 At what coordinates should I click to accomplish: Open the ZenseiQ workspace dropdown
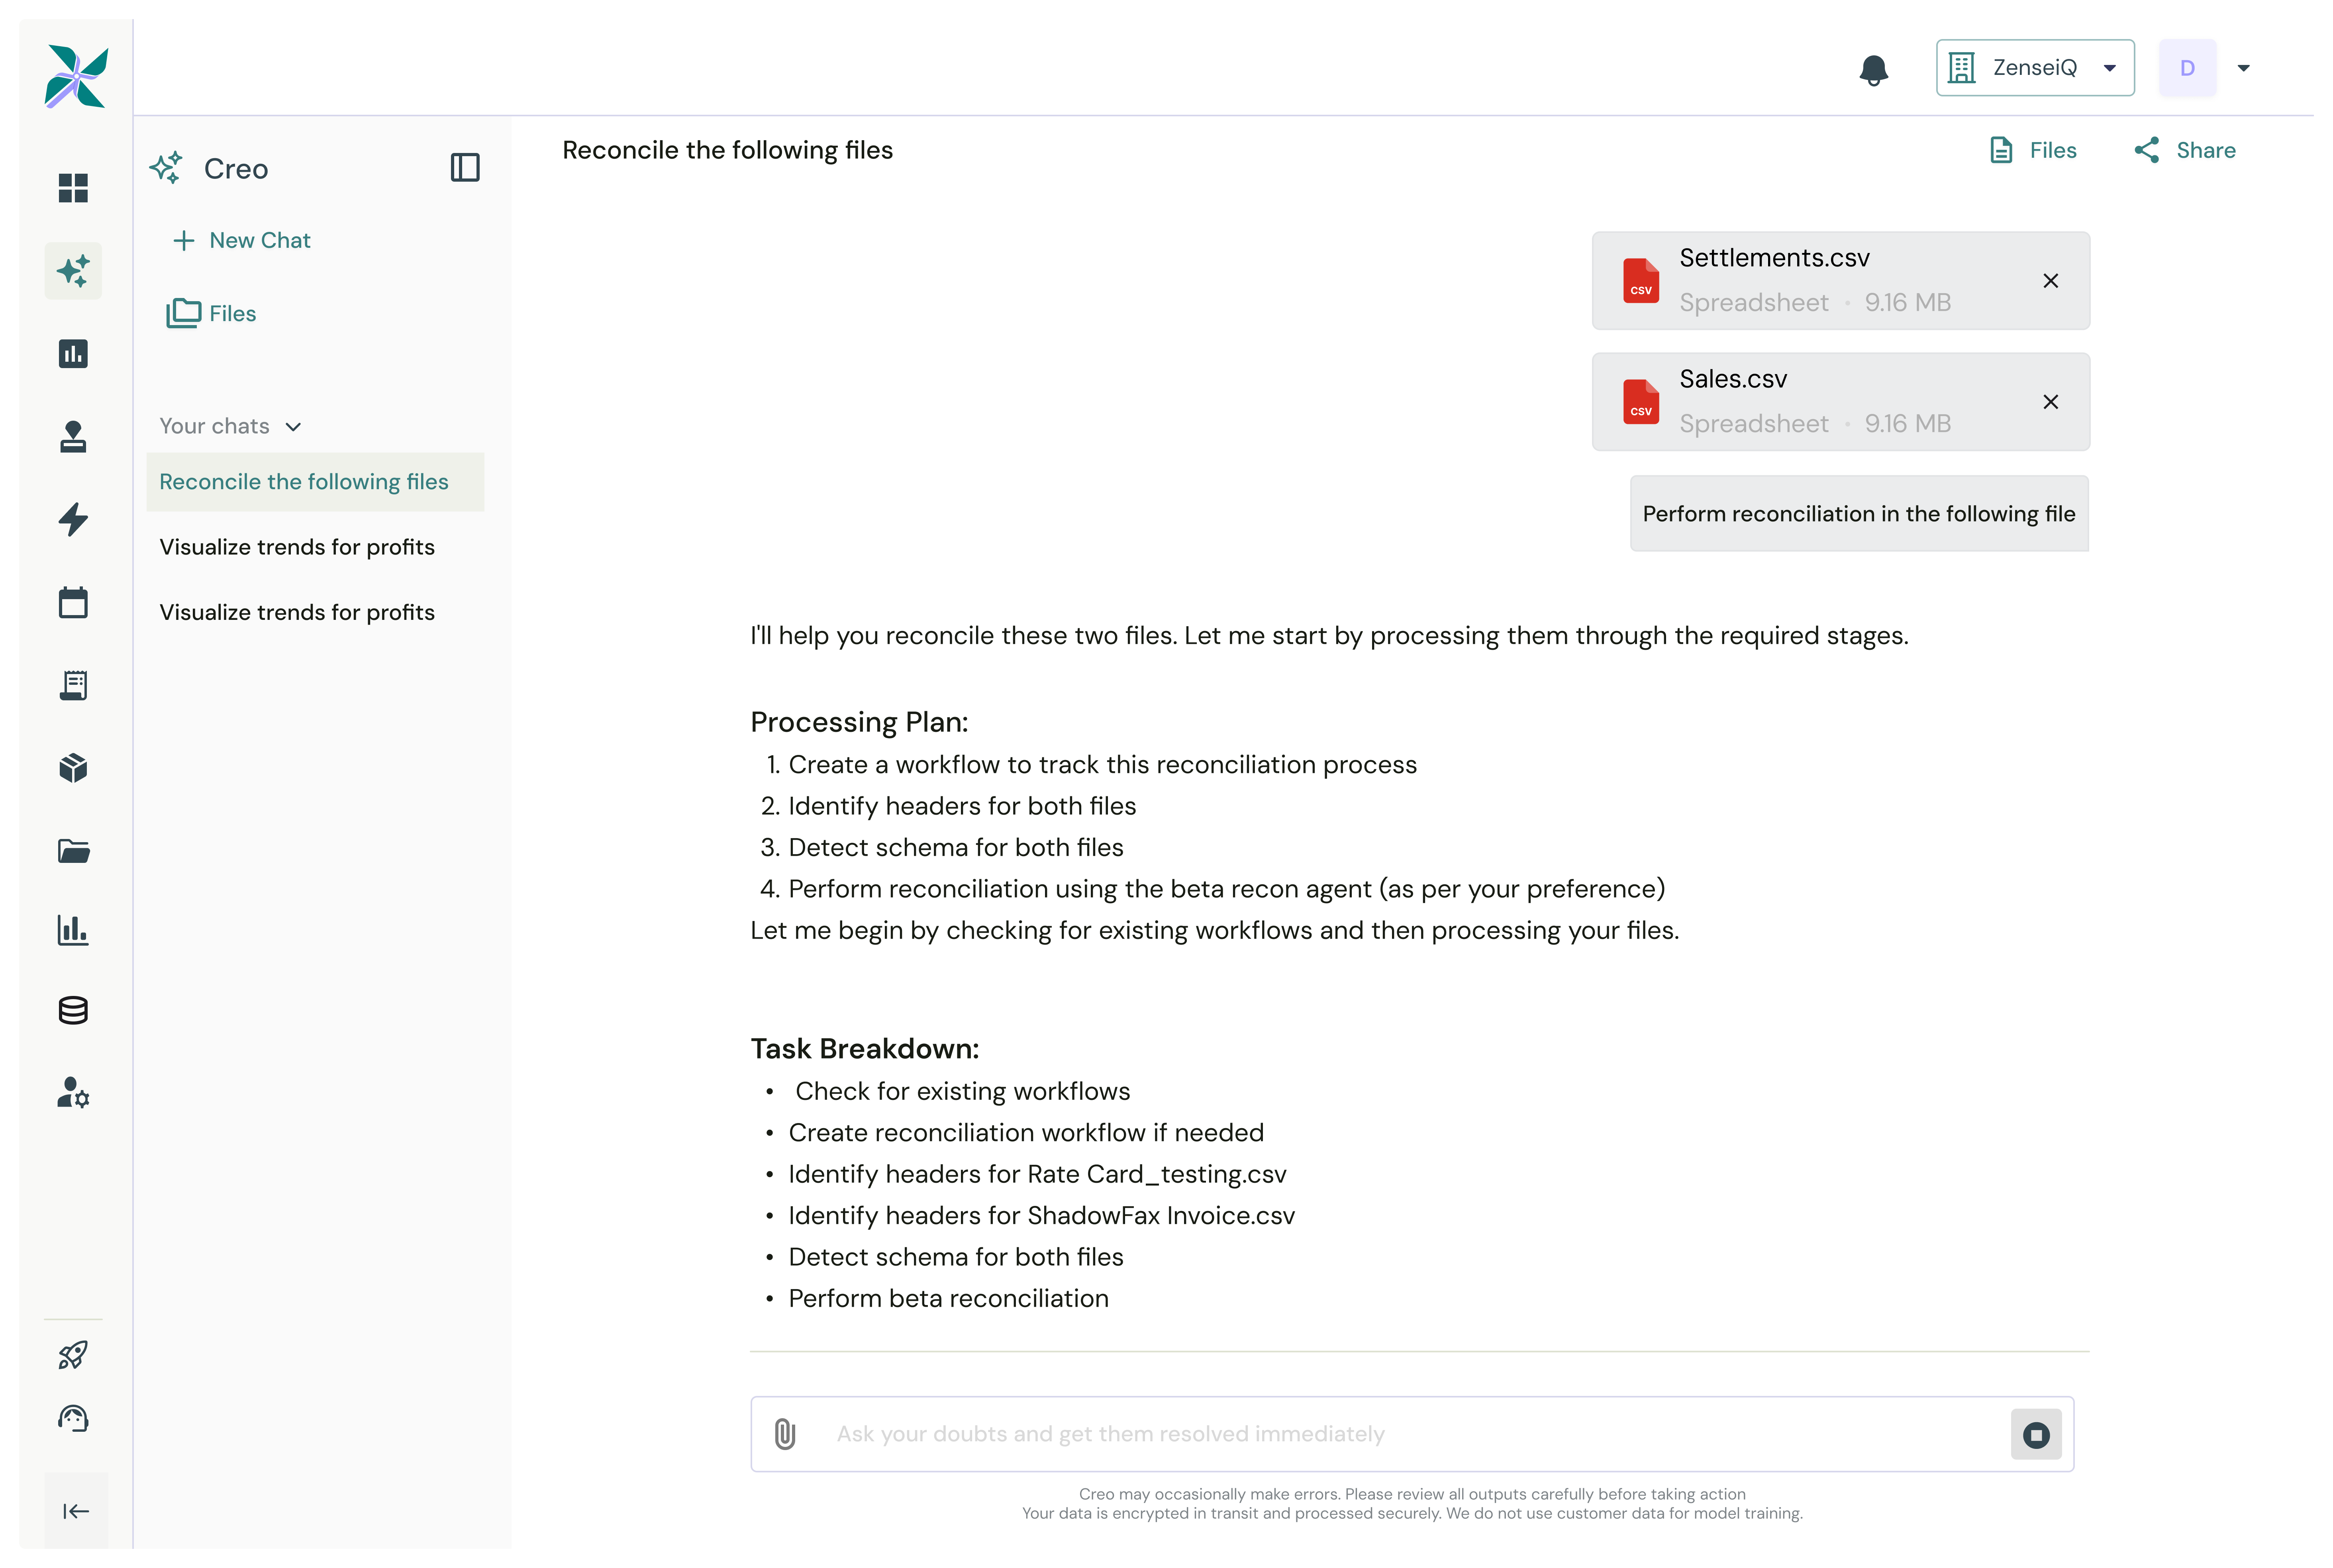click(x=2034, y=67)
